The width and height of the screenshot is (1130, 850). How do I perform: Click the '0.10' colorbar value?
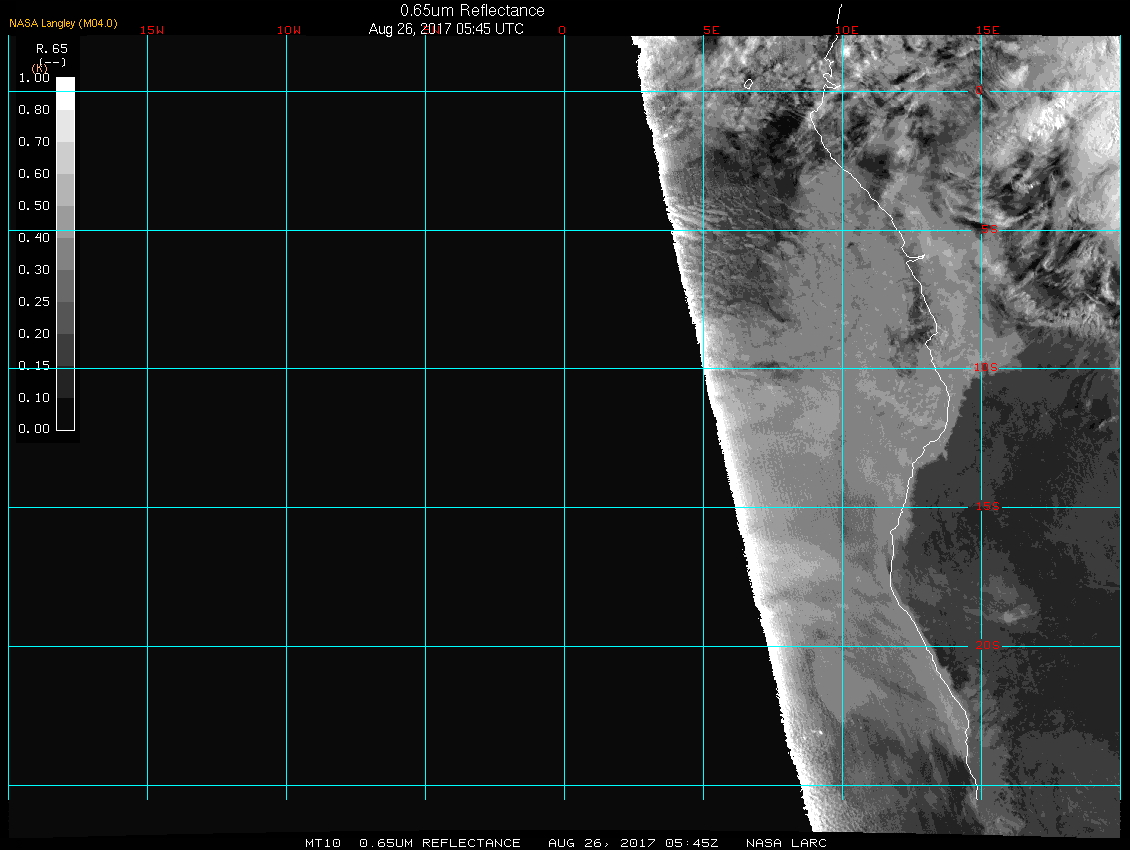[x=34, y=397]
